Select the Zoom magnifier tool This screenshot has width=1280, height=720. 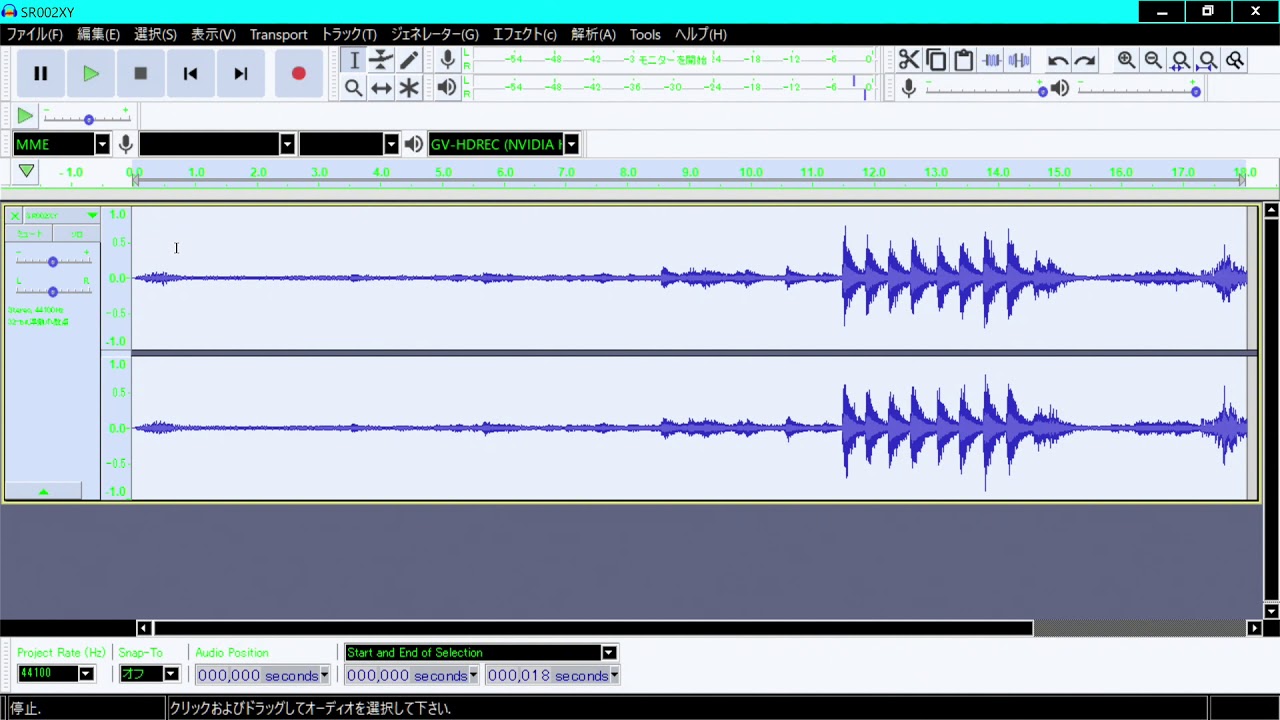click(x=354, y=88)
